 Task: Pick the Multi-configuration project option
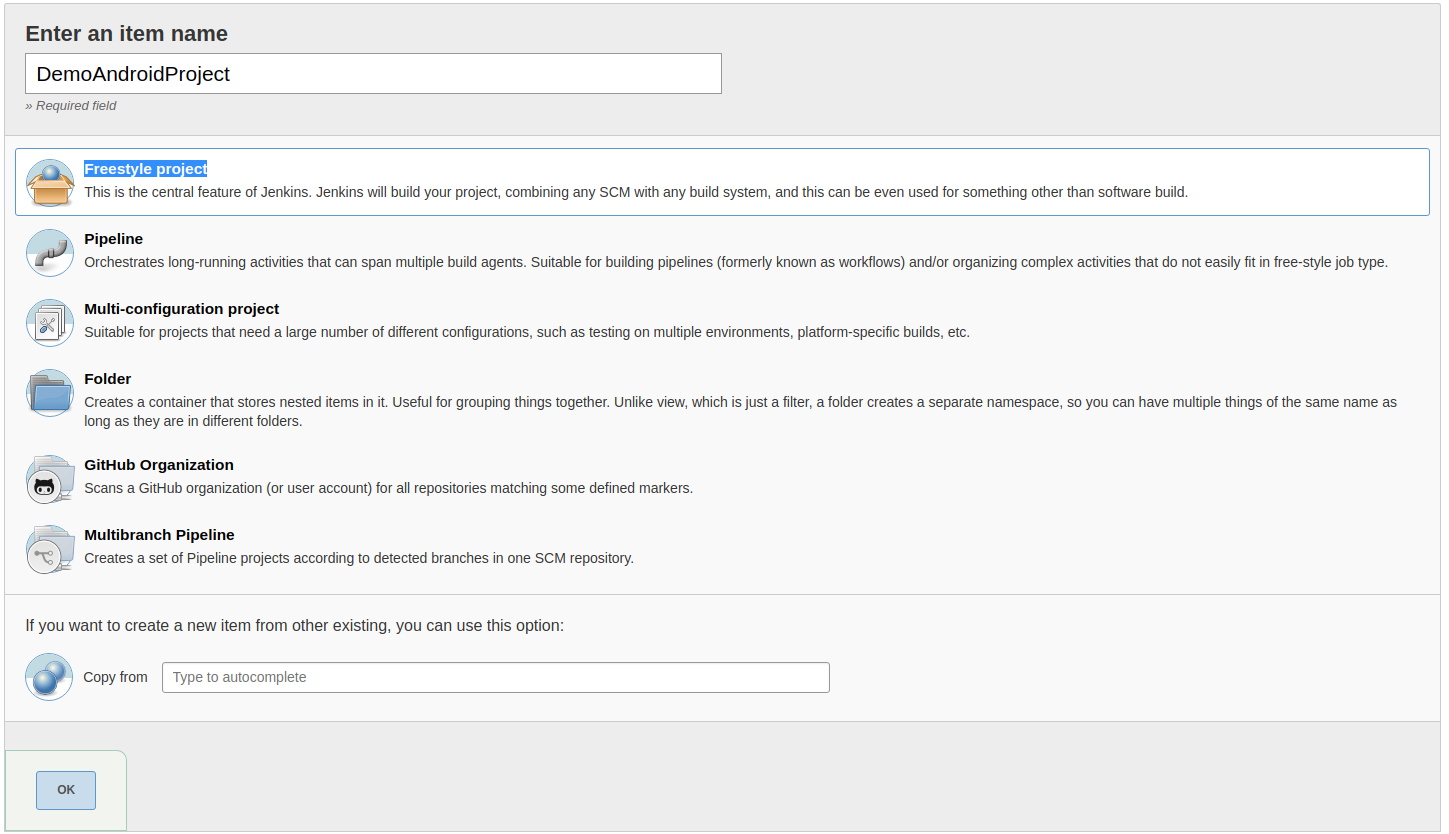(x=181, y=309)
